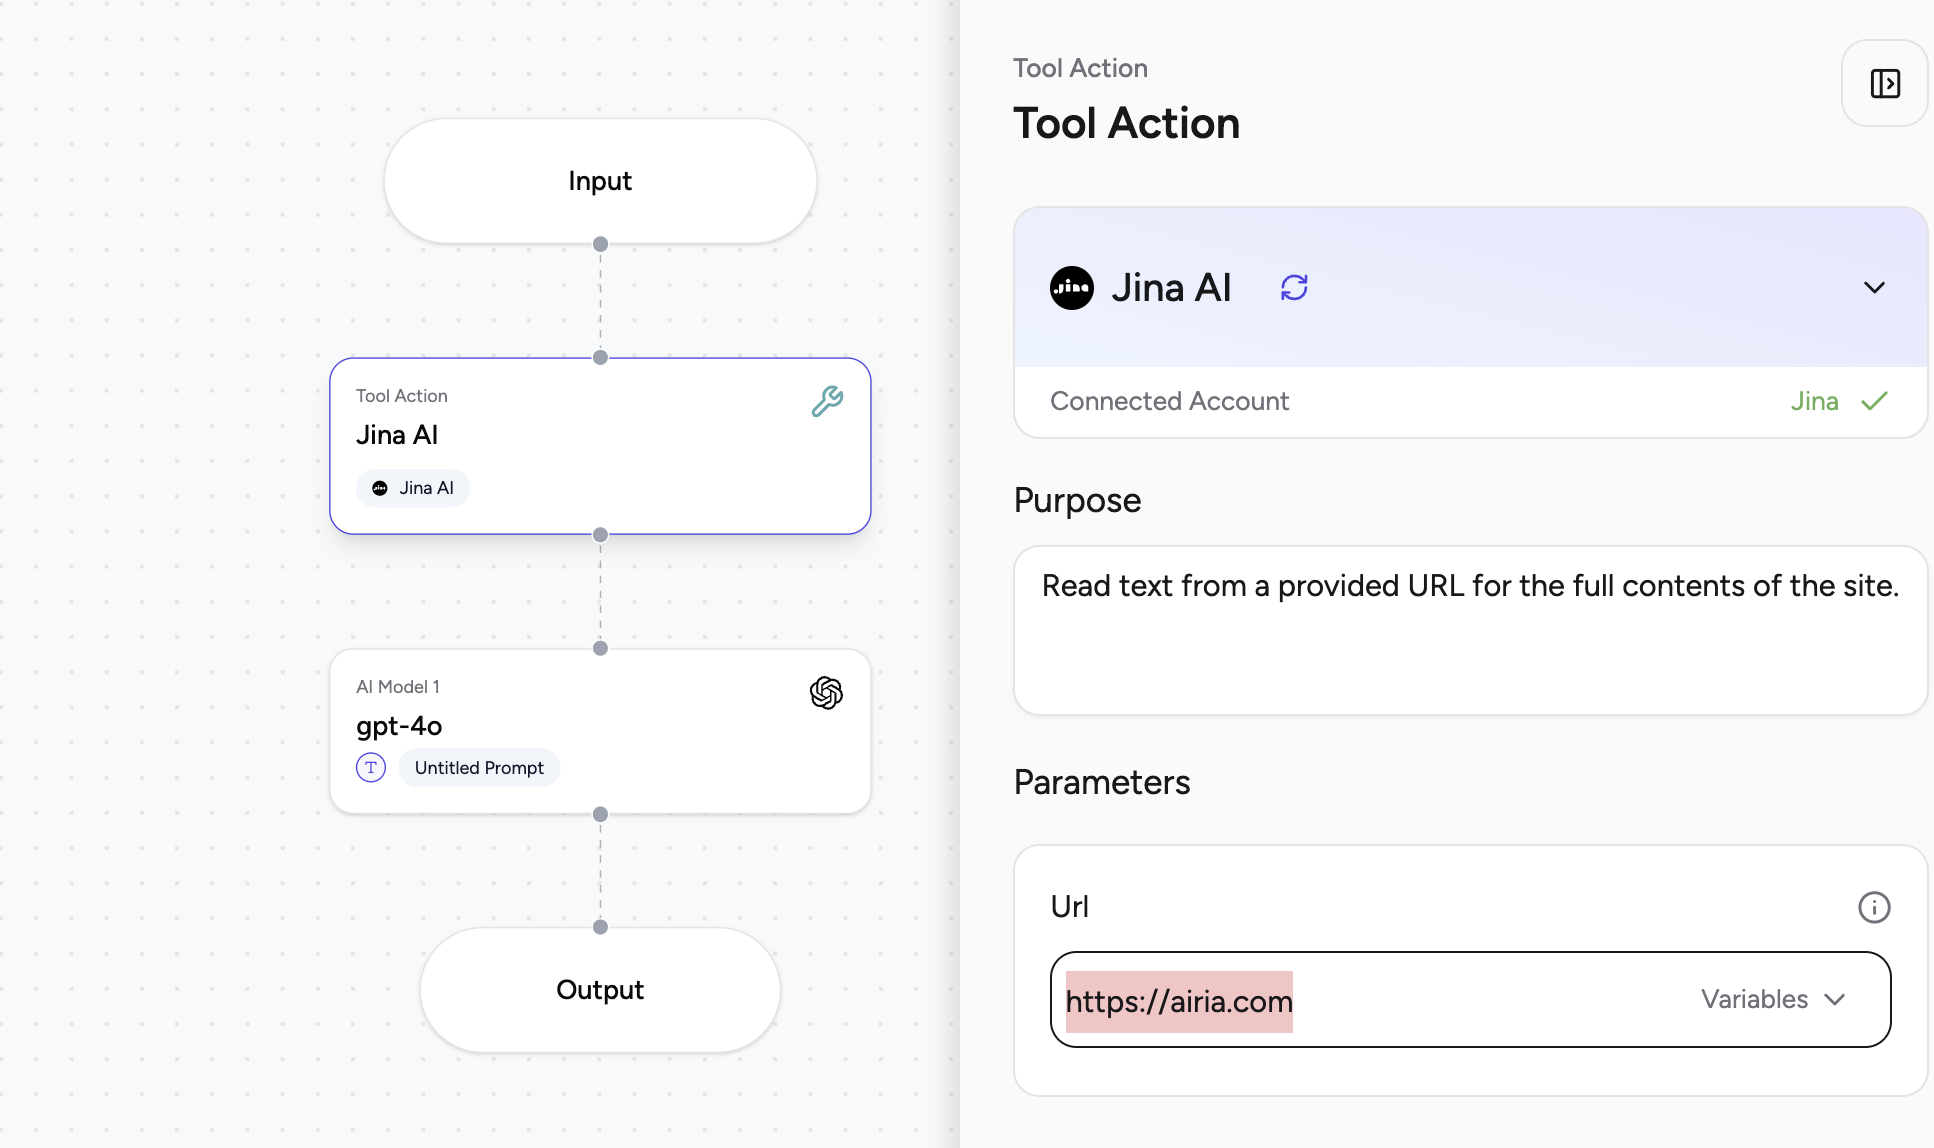The height and width of the screenshot is (1148, 1934).
Task: Select the Input node
Action: (600, 181)
